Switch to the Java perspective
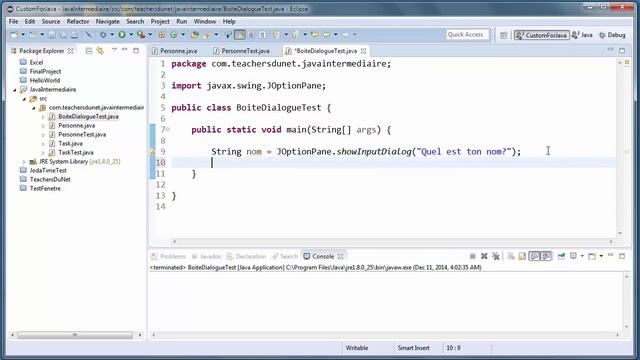Screen dimensions: 640x360 [x=582, y=35]
